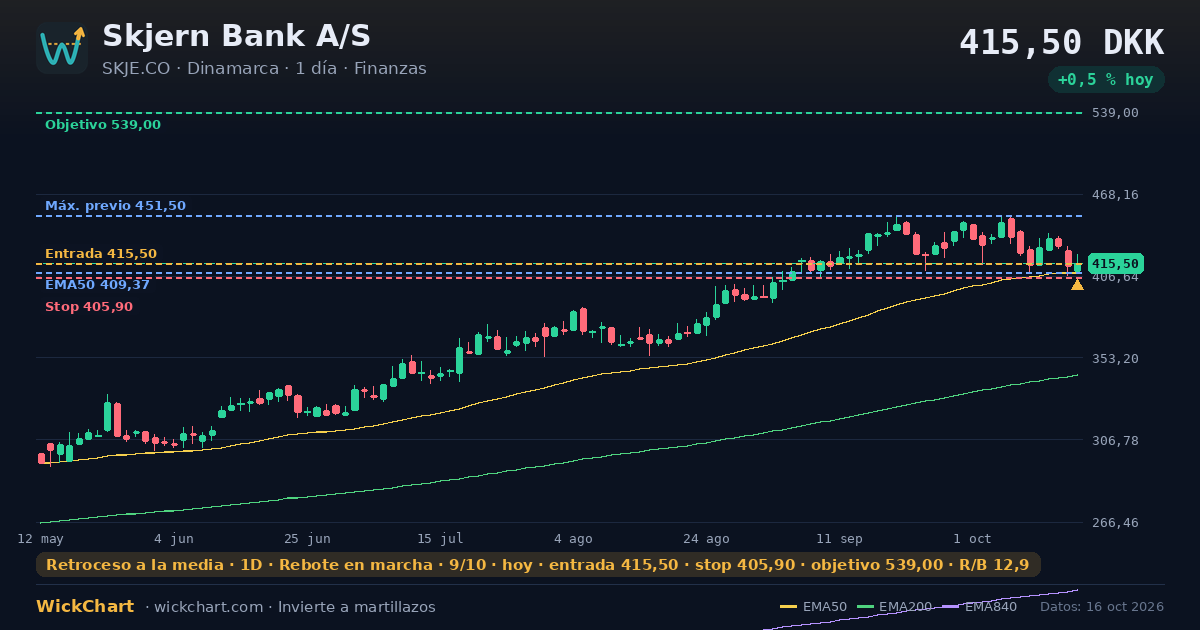Select the Skjern Bank A/S title
Viewport: 1200px width, 630px height.
tap(236, 36)
